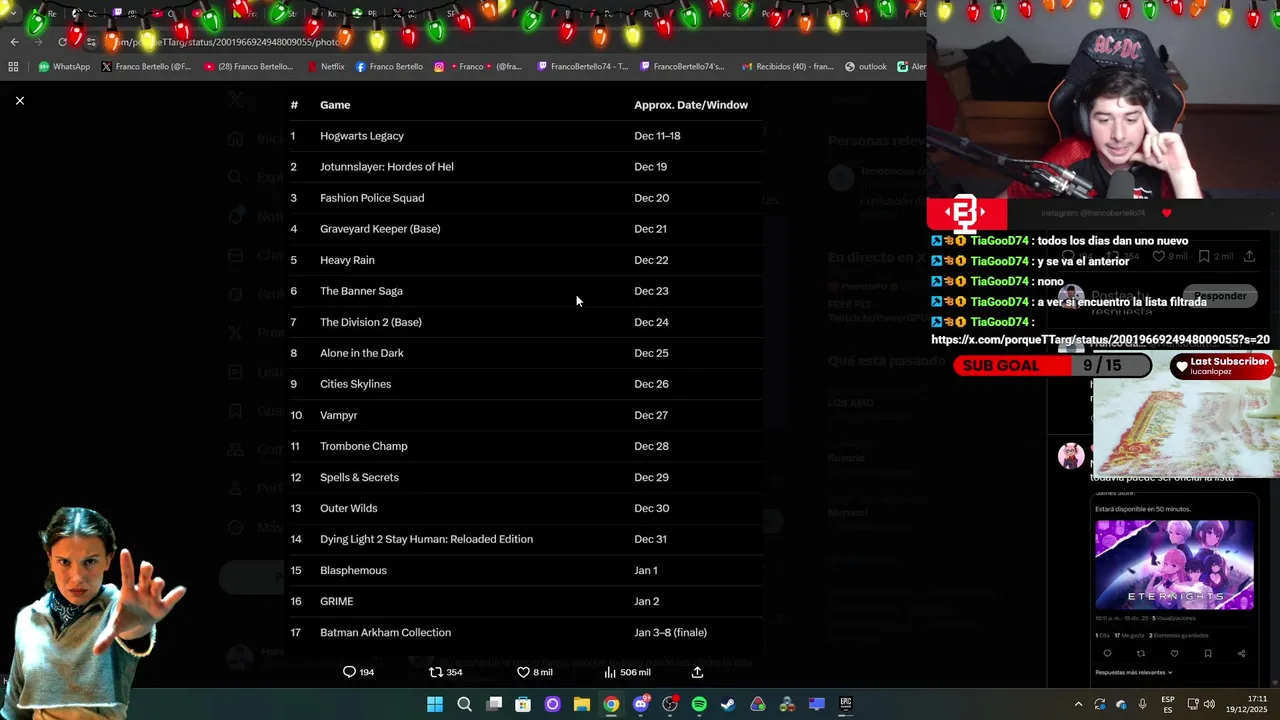Open Microsoft Store from the taskbar
Screen dimensions: 1280x720
click(523, 704)
